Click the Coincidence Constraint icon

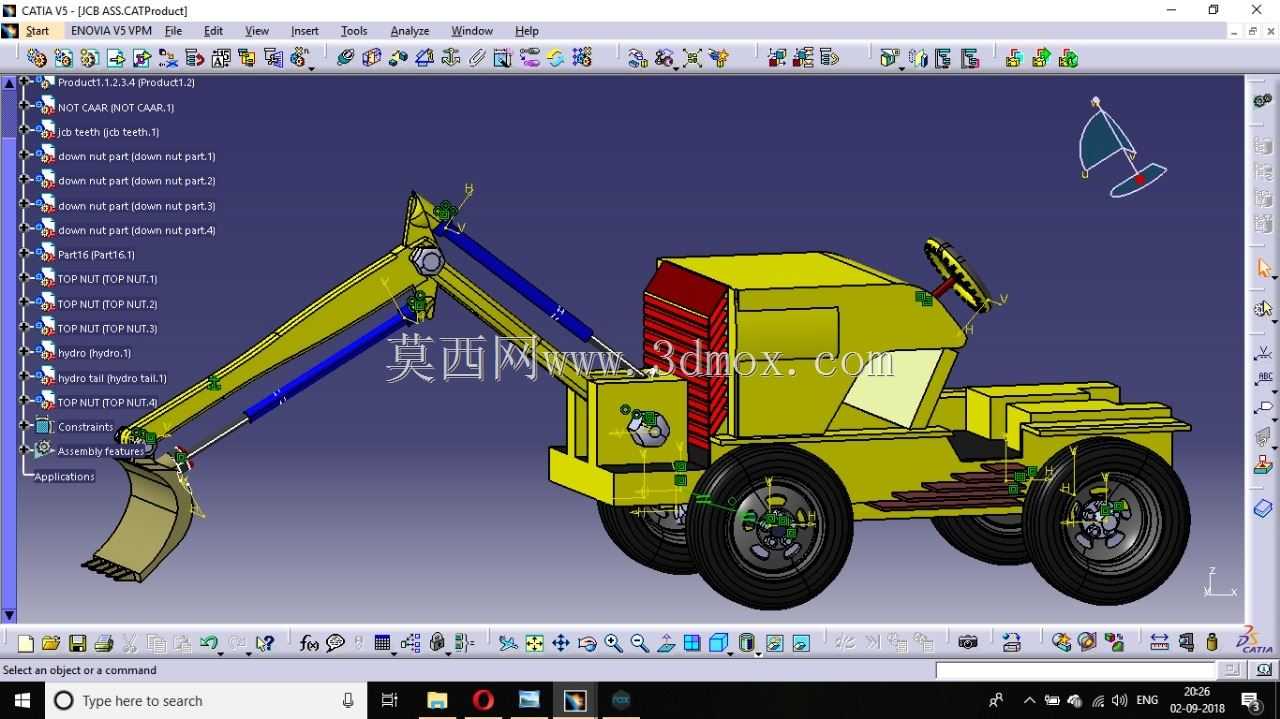tap(345, 58)
